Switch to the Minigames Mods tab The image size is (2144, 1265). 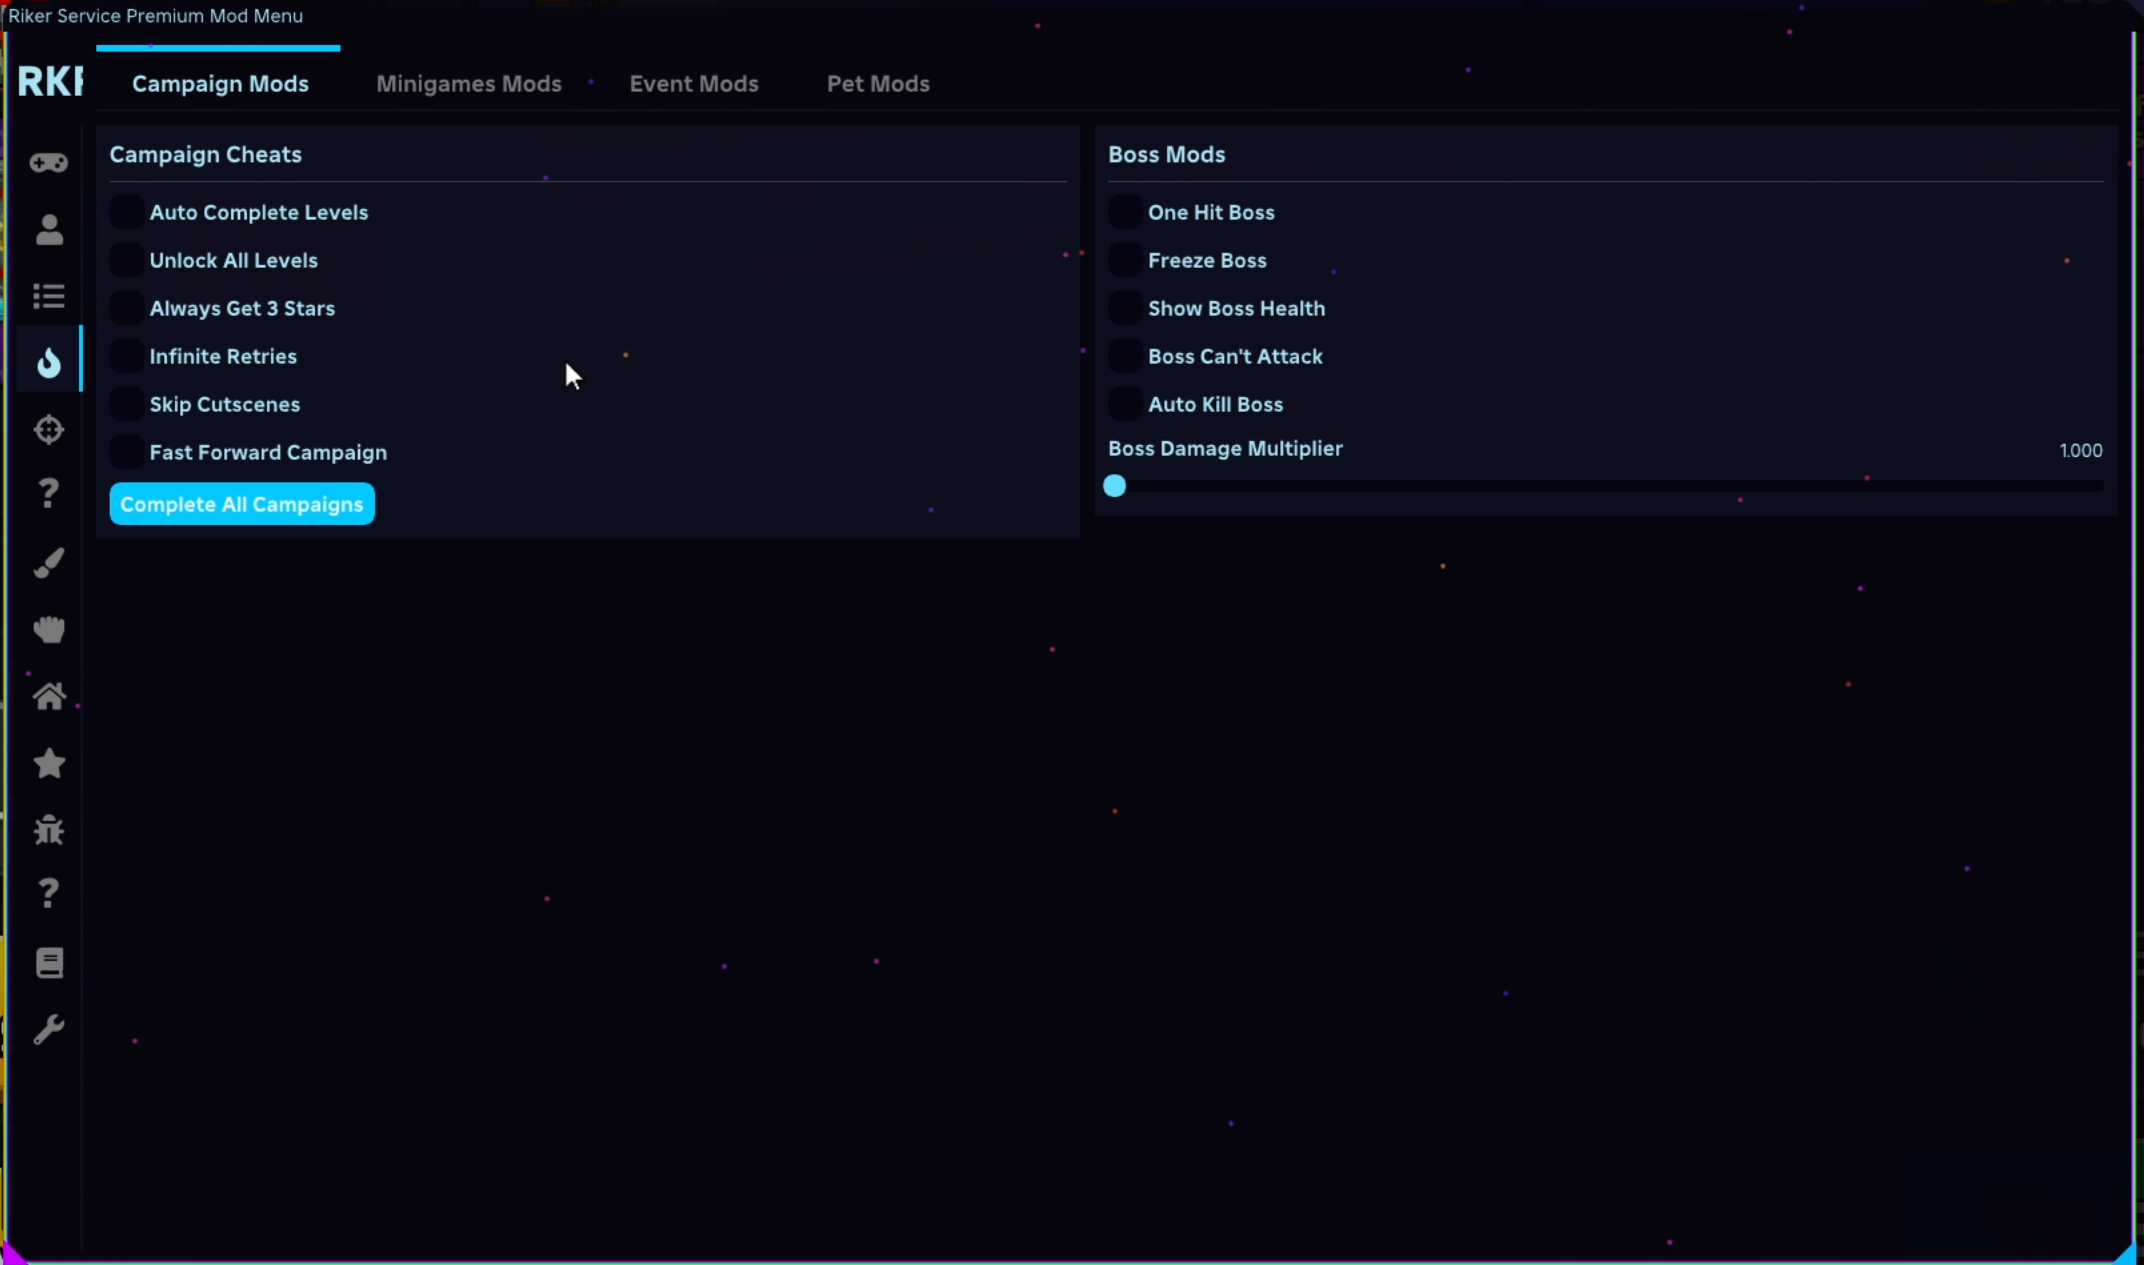pyautogui.click(x=468, y=84)
